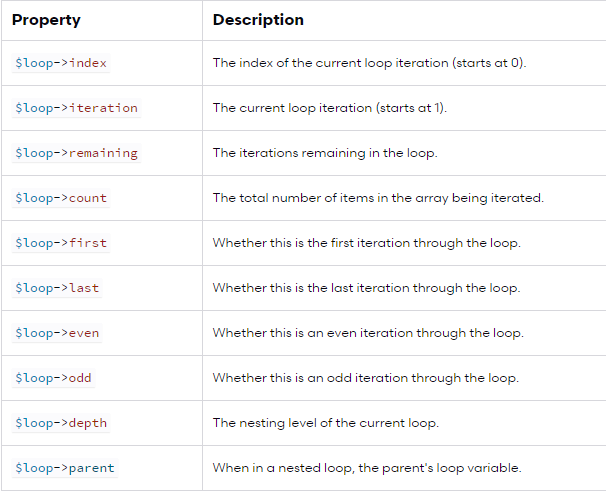Click the Property column header

point(46,20)
